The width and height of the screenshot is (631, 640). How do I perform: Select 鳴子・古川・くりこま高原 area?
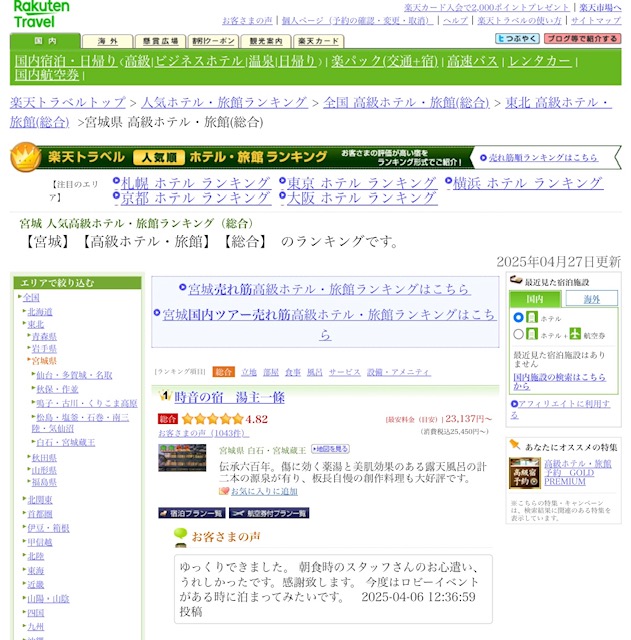87,403
